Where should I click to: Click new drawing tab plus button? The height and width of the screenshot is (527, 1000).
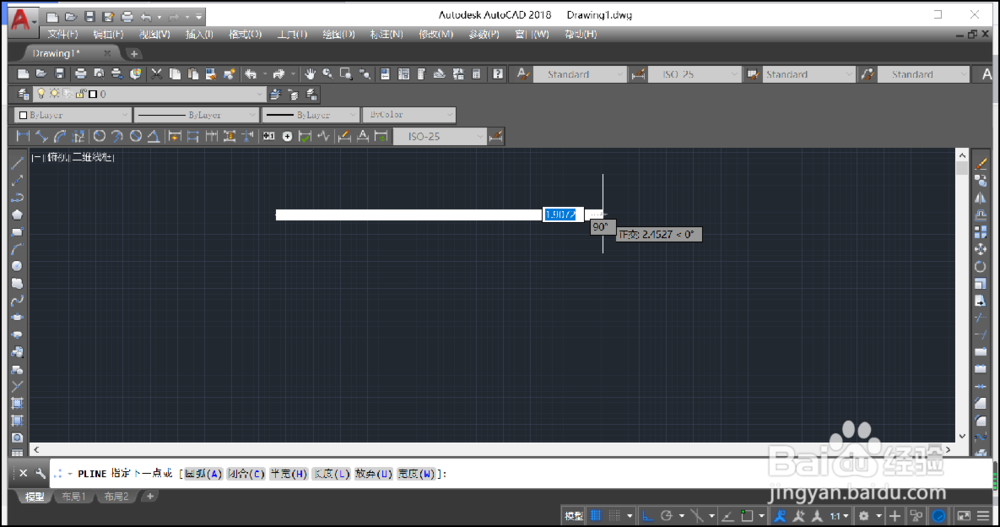click(x=134, y=54)
